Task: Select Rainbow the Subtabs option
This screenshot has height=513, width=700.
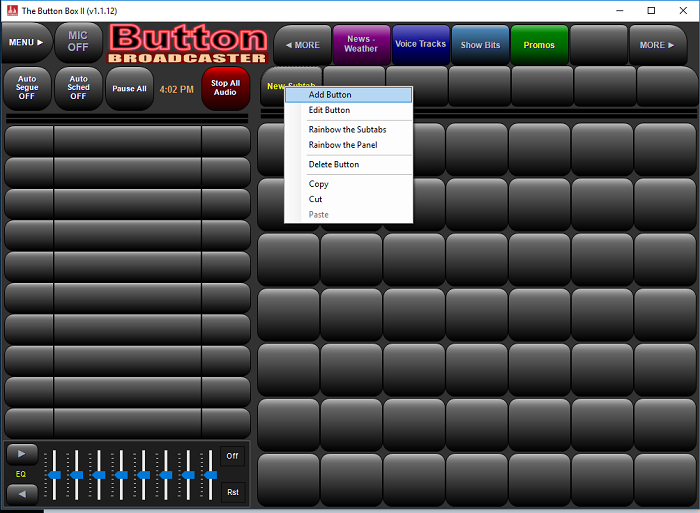Action: pos(348,129)
